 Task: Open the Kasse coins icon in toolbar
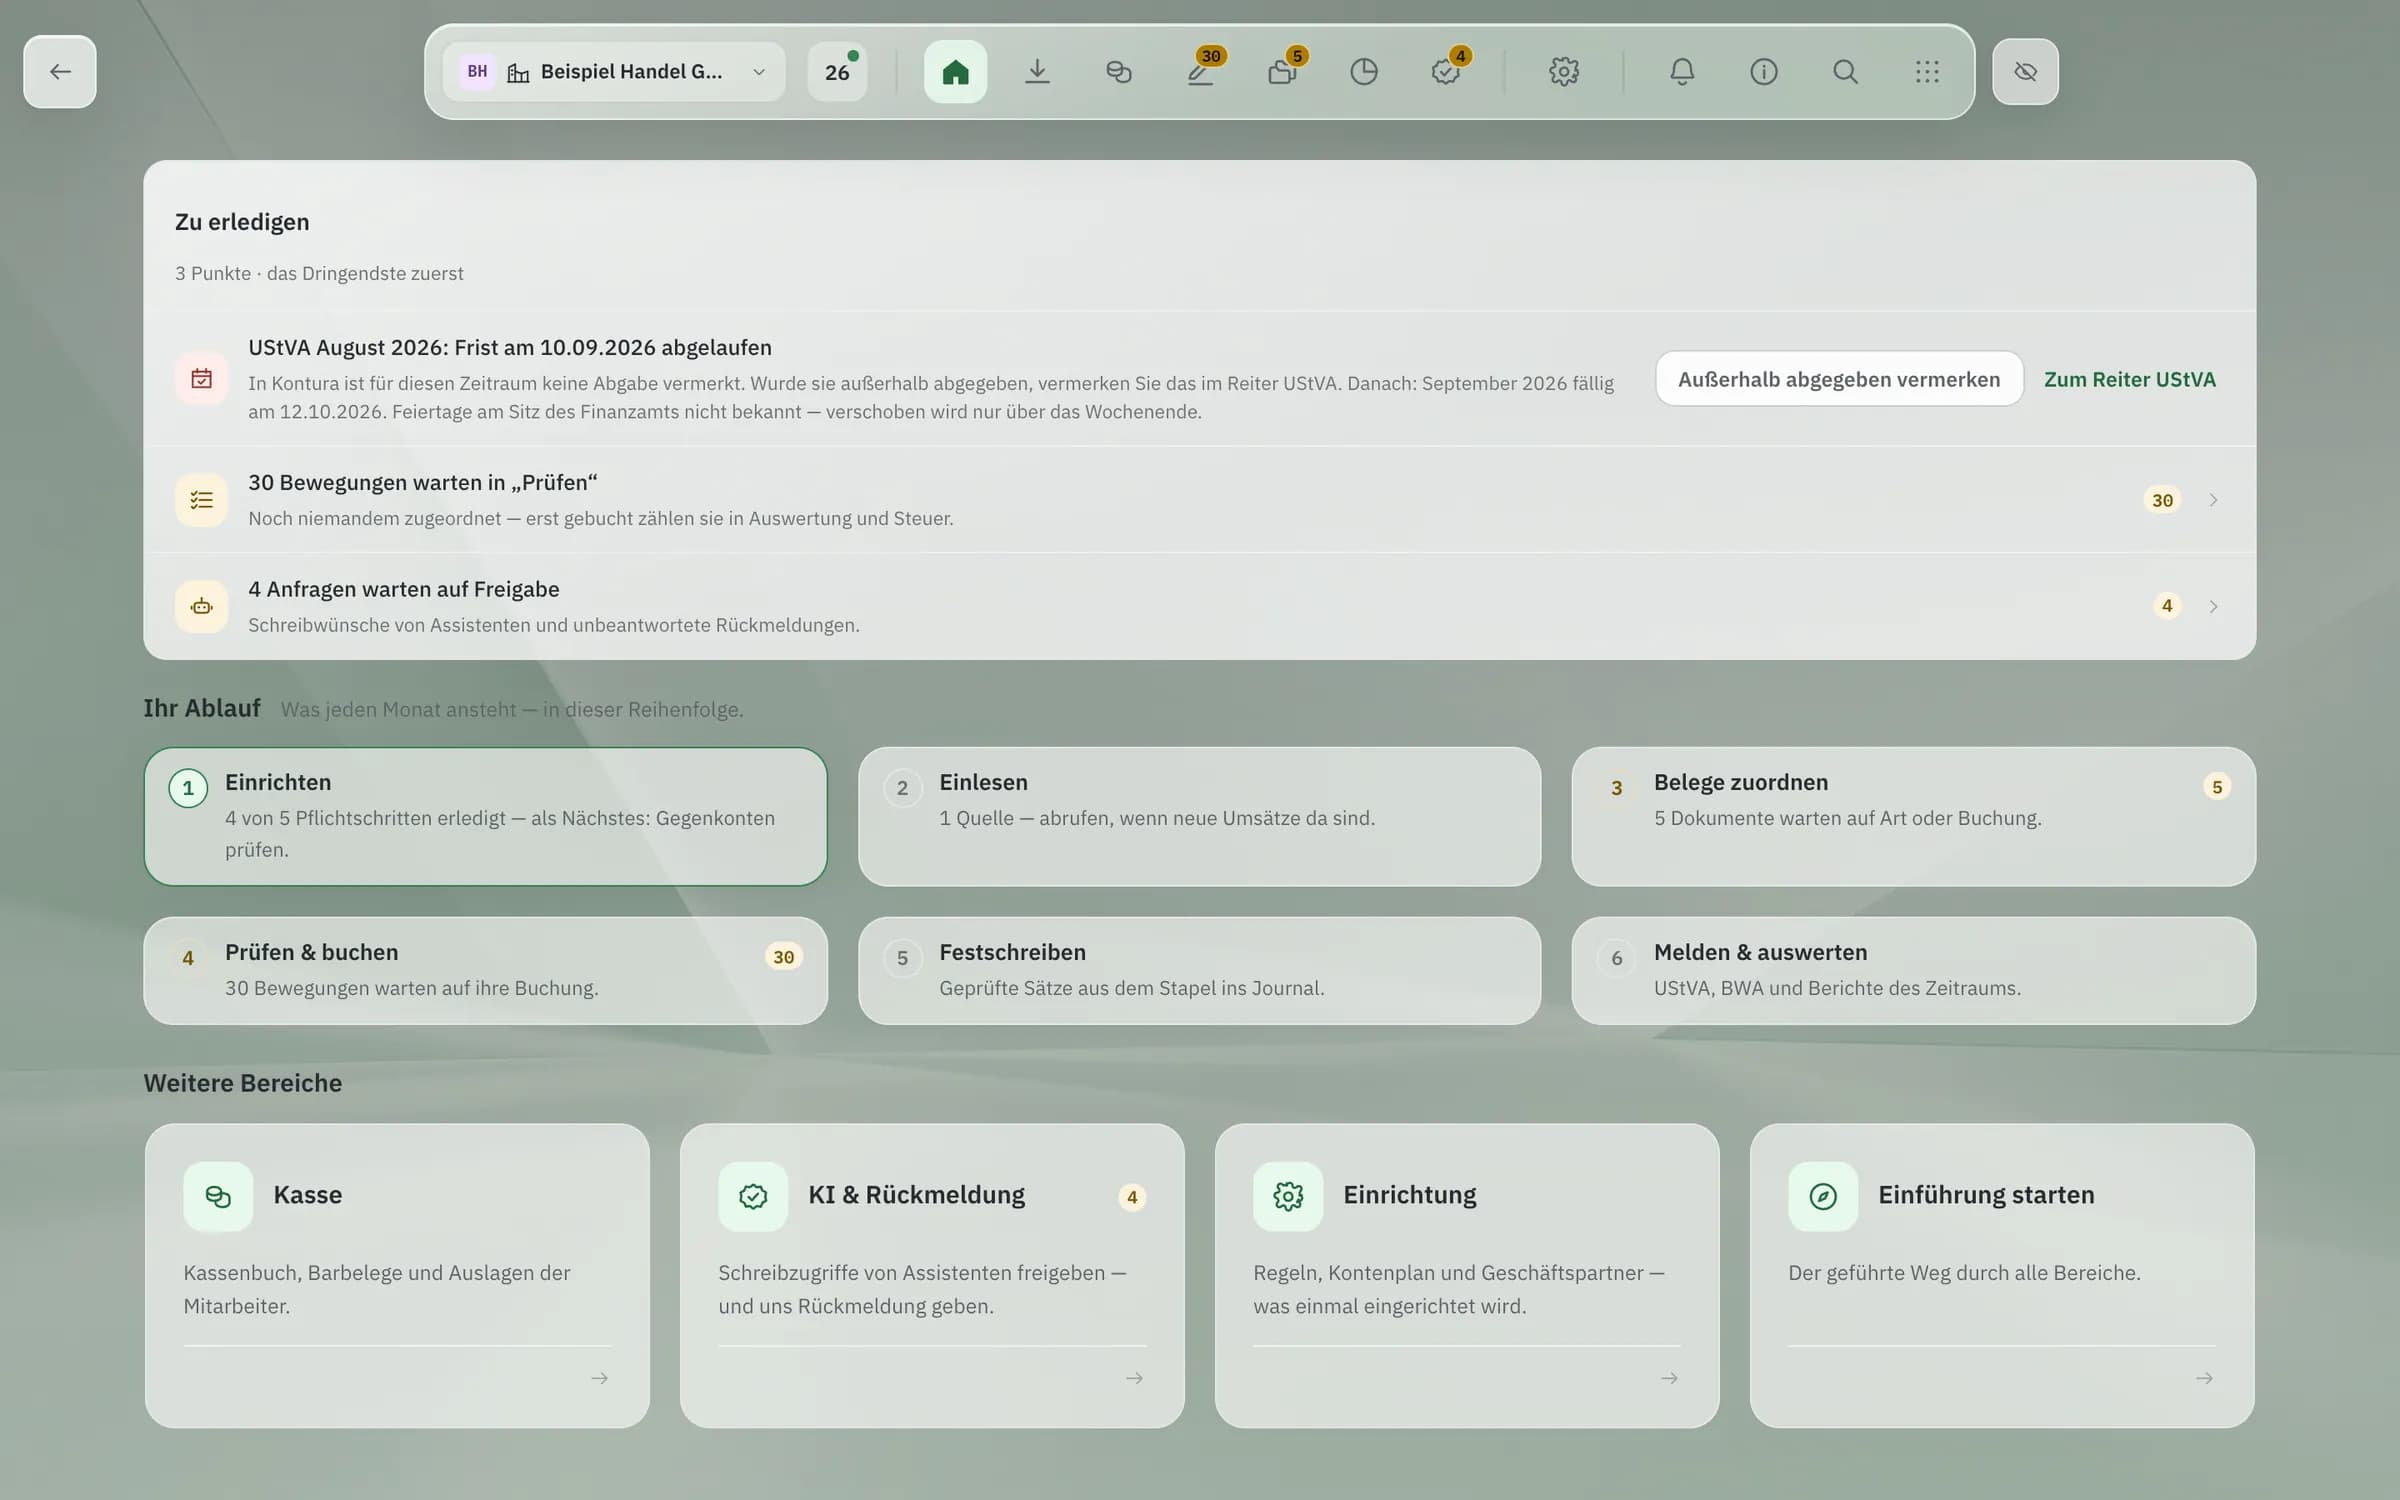1119,72
